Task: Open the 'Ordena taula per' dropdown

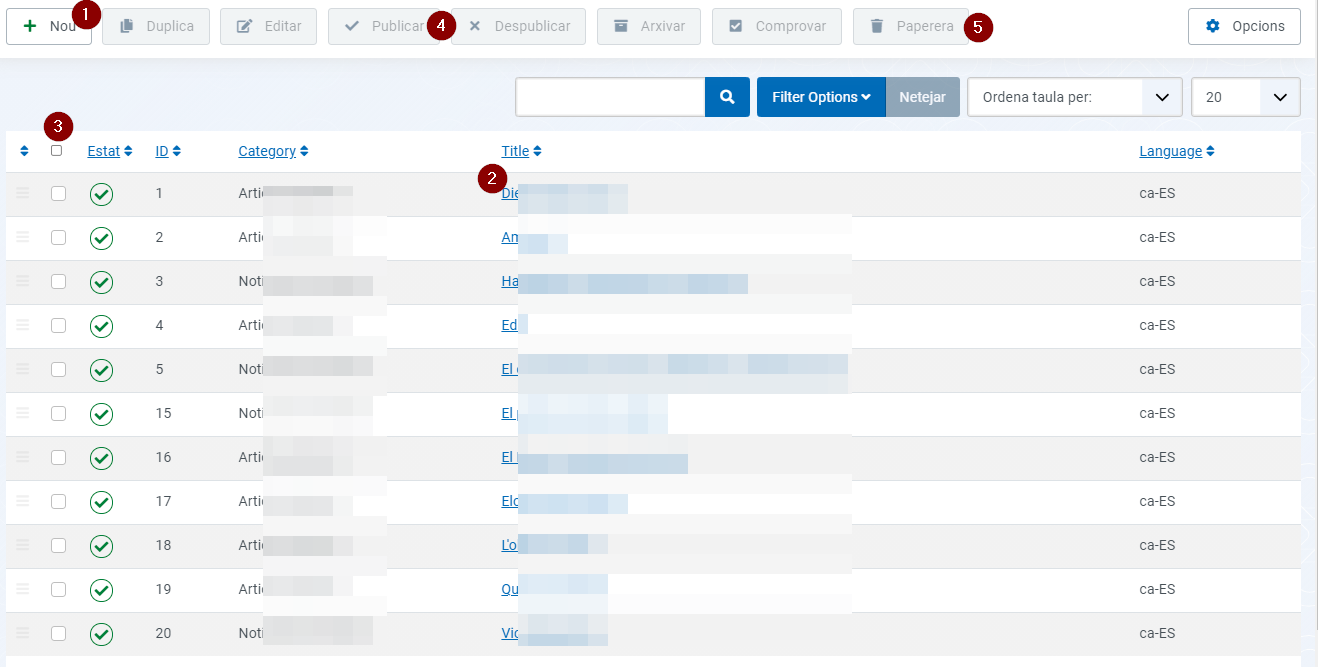Action: click(x=1075, y=97)
